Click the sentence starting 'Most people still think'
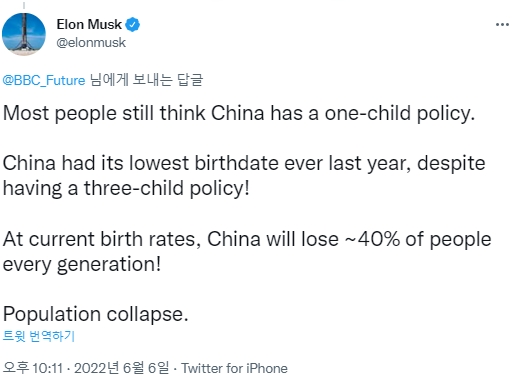518x380 pixels. [x=239, y=113]
